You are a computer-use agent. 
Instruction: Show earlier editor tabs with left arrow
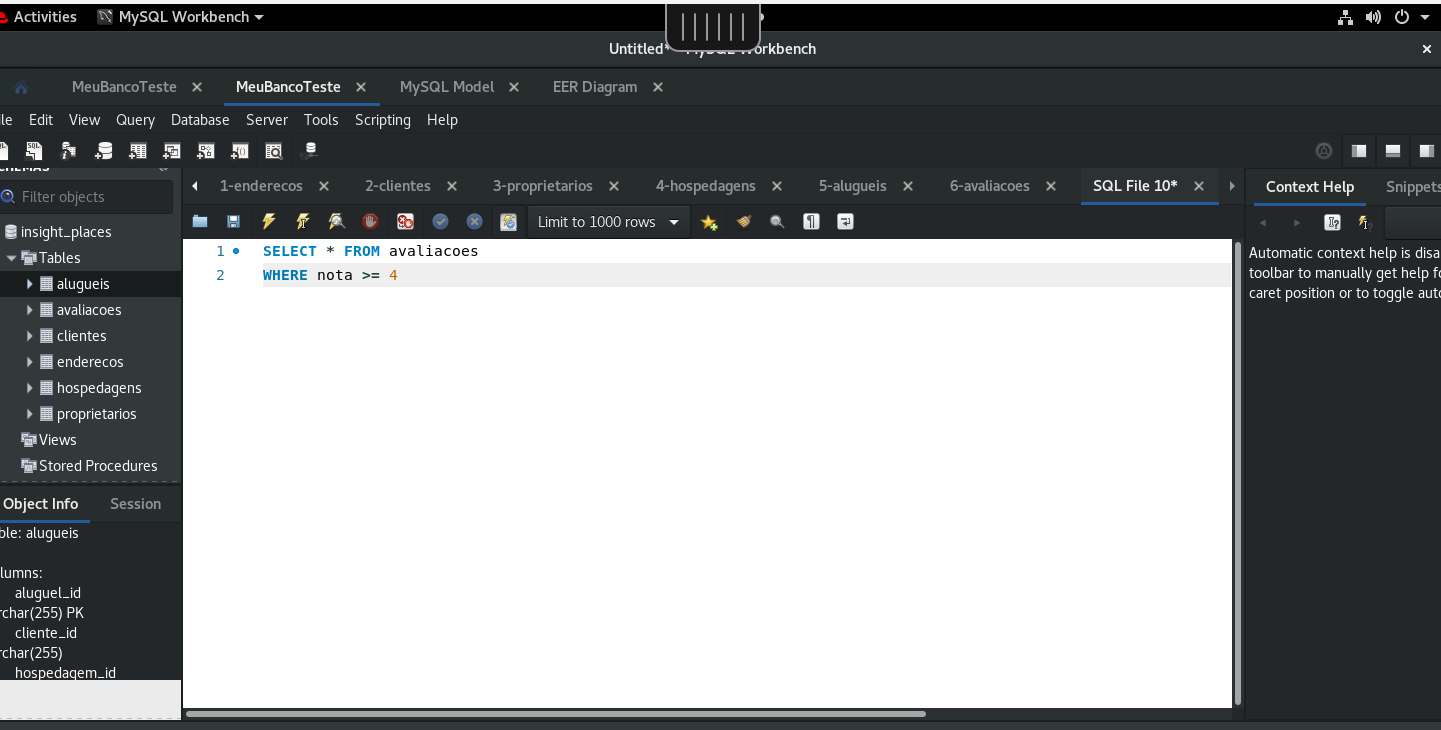pyautogui.click(x=195, y=186)
